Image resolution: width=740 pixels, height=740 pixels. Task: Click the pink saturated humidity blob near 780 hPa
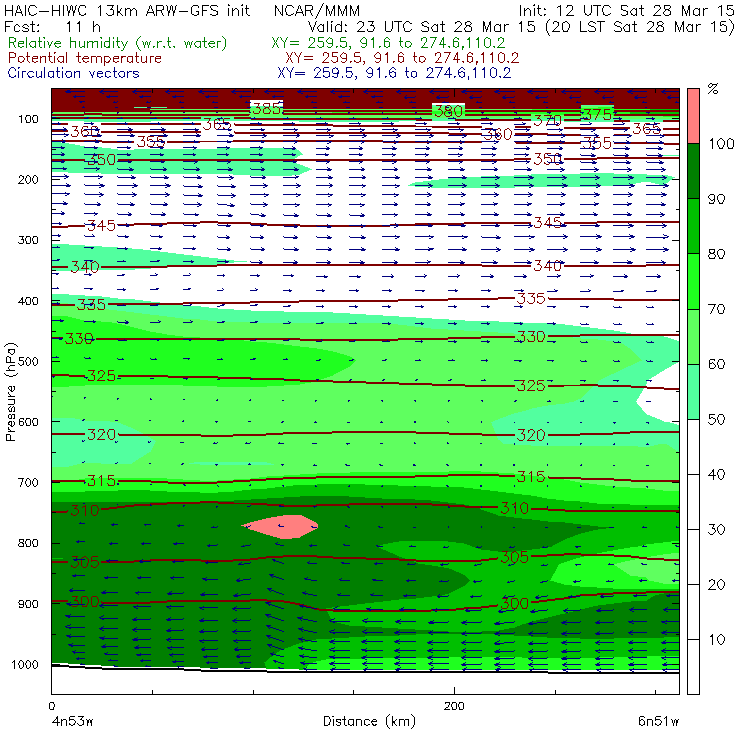pyautogui.click(x=280, y=527)
